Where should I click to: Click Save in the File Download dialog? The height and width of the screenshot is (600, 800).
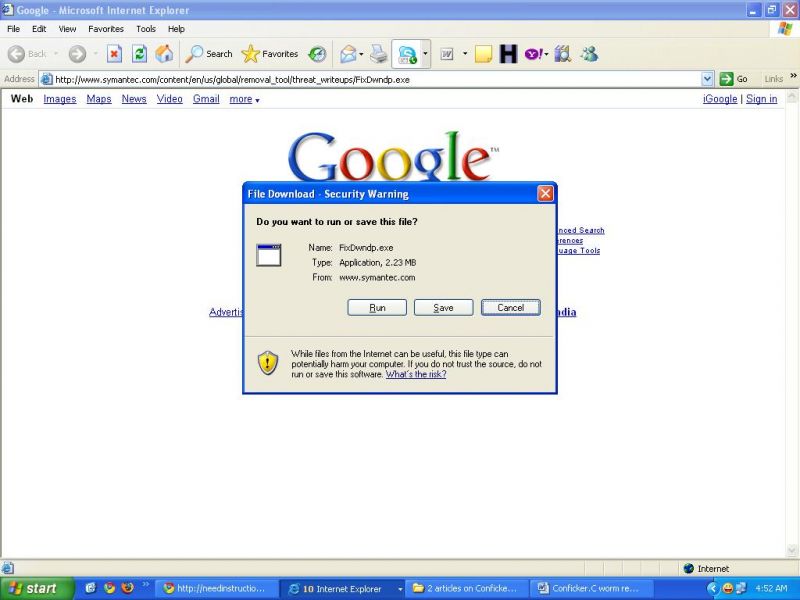point(443,308)
